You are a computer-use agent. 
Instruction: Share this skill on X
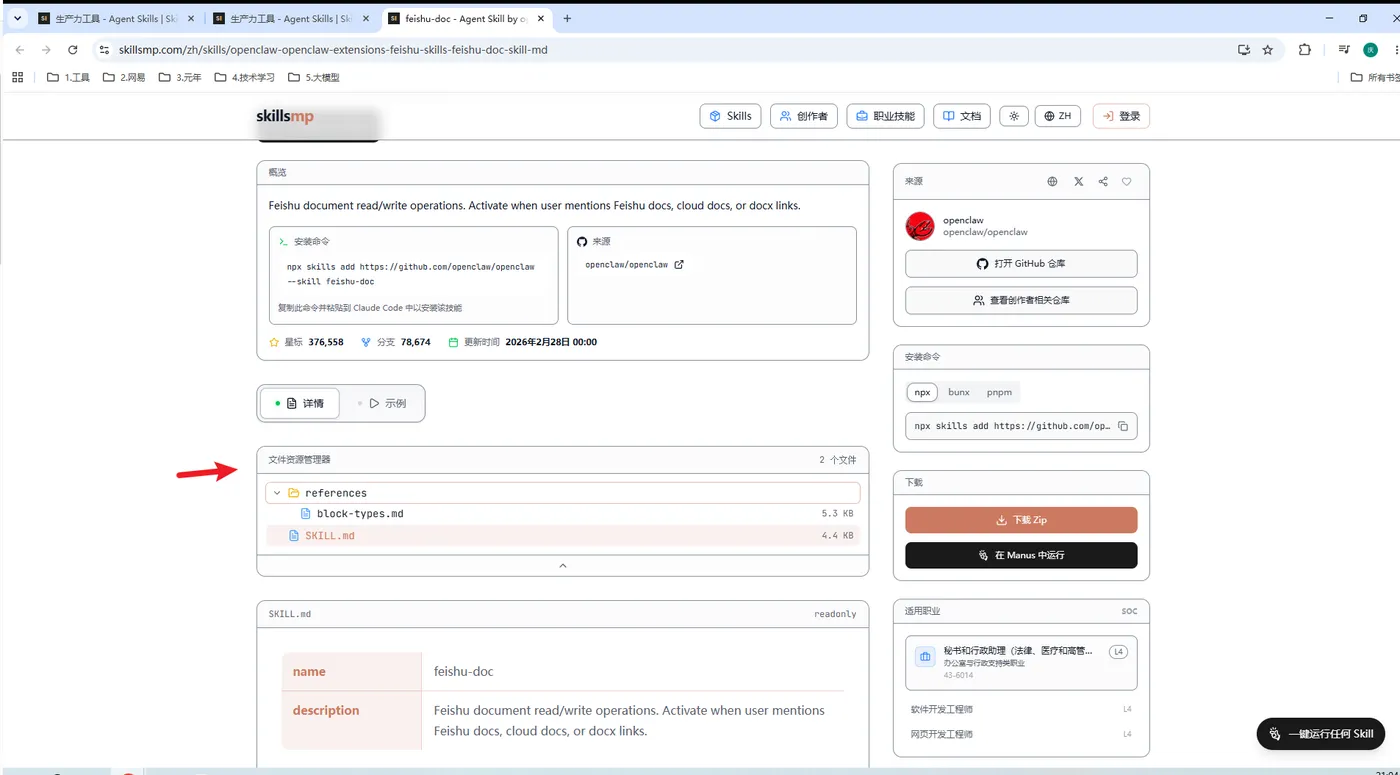[x=1078, y=182]
